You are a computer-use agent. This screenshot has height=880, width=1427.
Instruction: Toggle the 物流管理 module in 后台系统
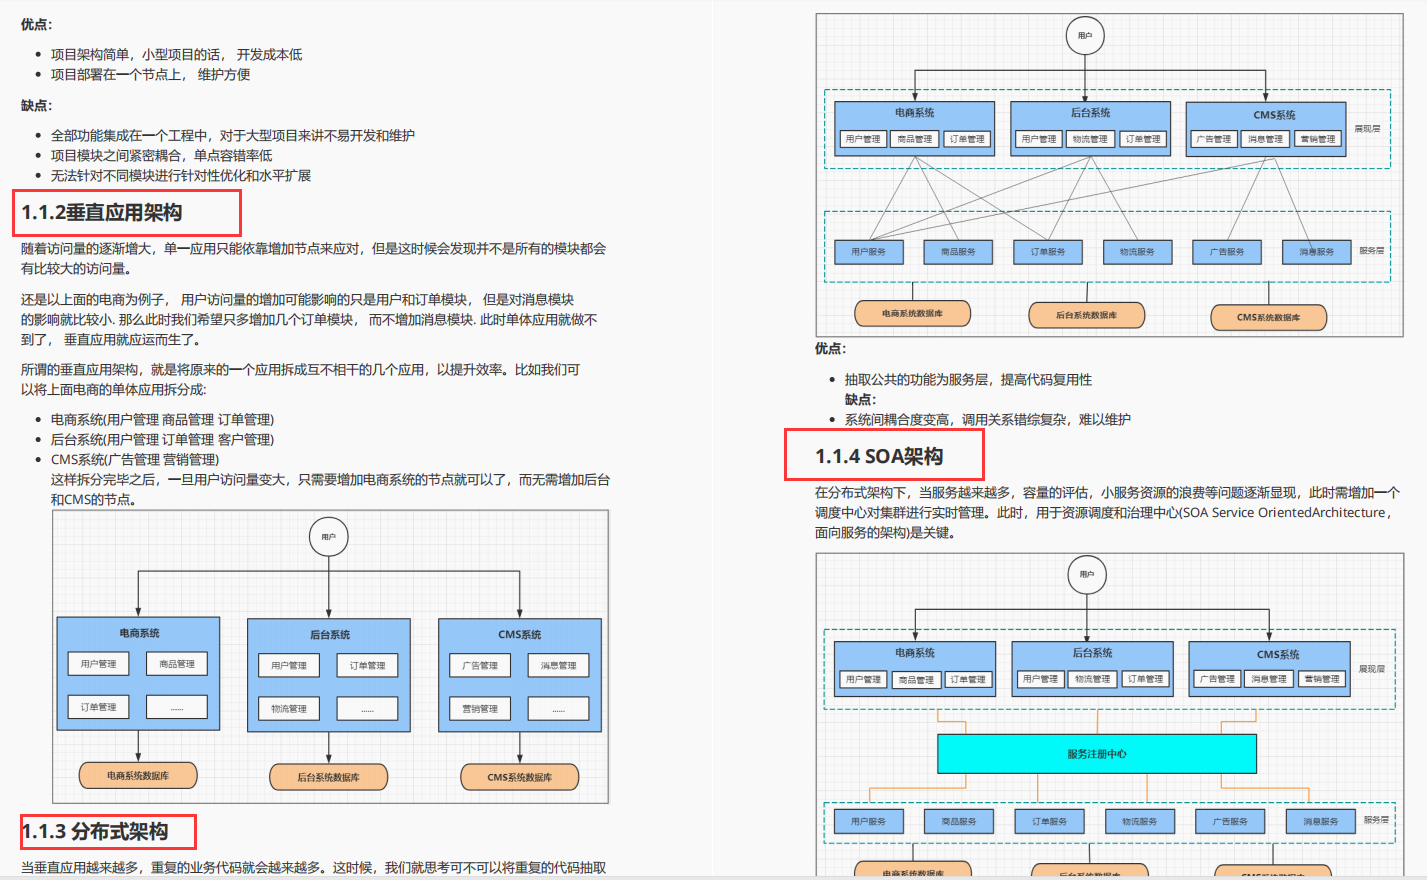[287, 708]
